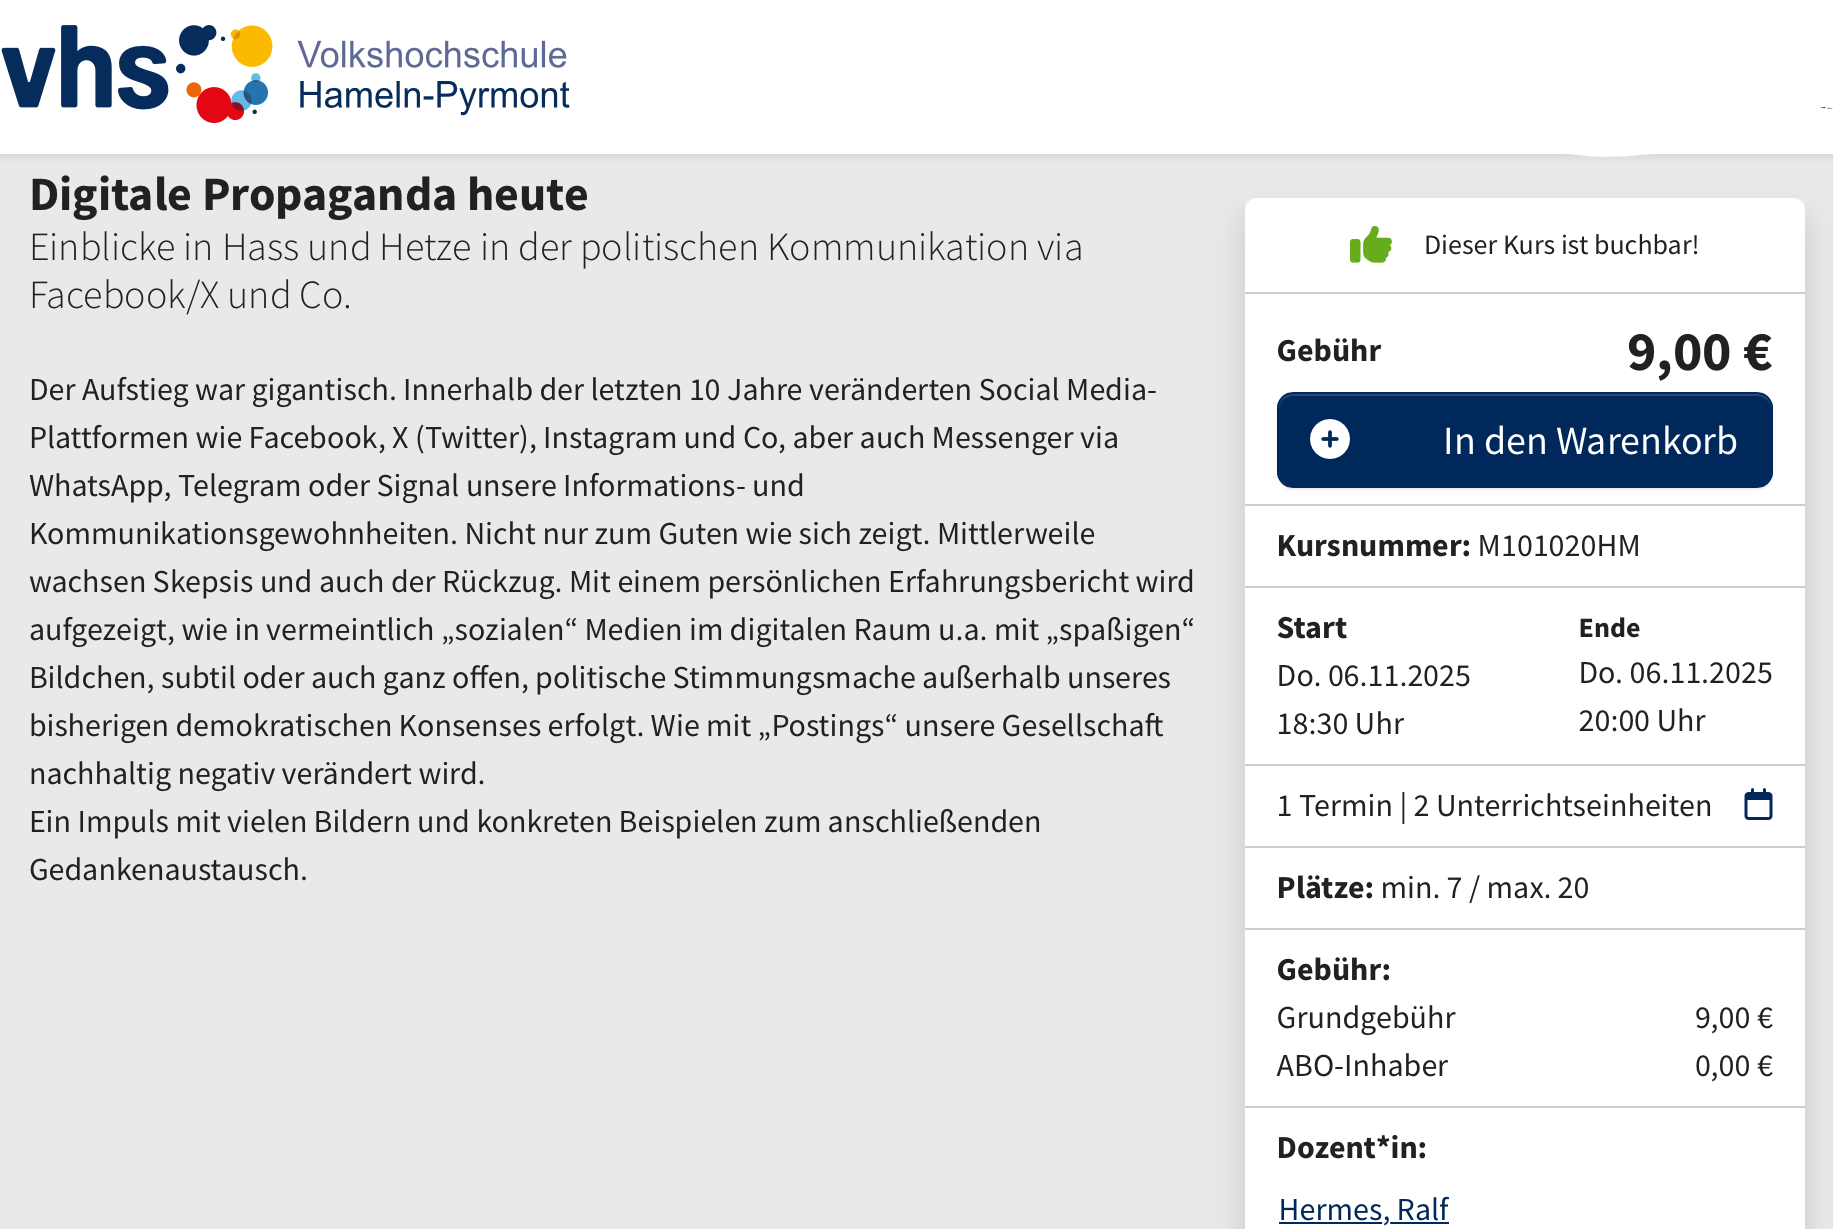This screenshot has height=1229, width=1833.
Task: Click the start date Do. 06.11.2025
Action: click(x=1373, y=676)
